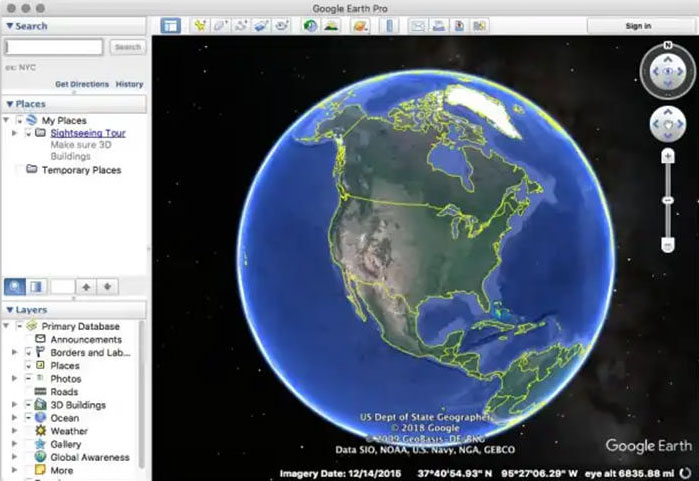
Task: Click the Look joystick left arrow
Action: pos(655,71)
